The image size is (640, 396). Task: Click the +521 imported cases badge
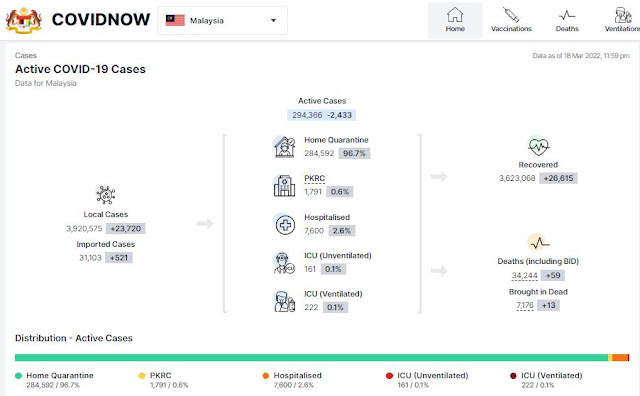(x=119, y=258)
